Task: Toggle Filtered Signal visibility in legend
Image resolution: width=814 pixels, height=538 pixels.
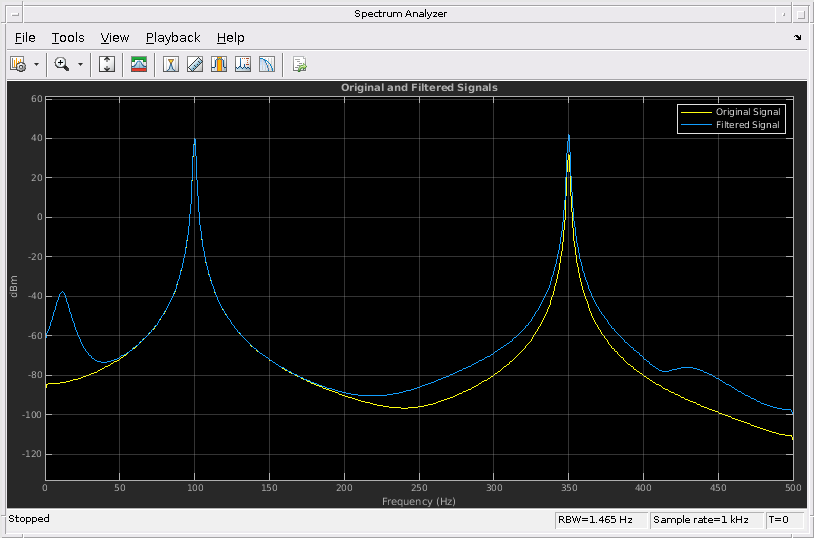Action: pos(747,125)
